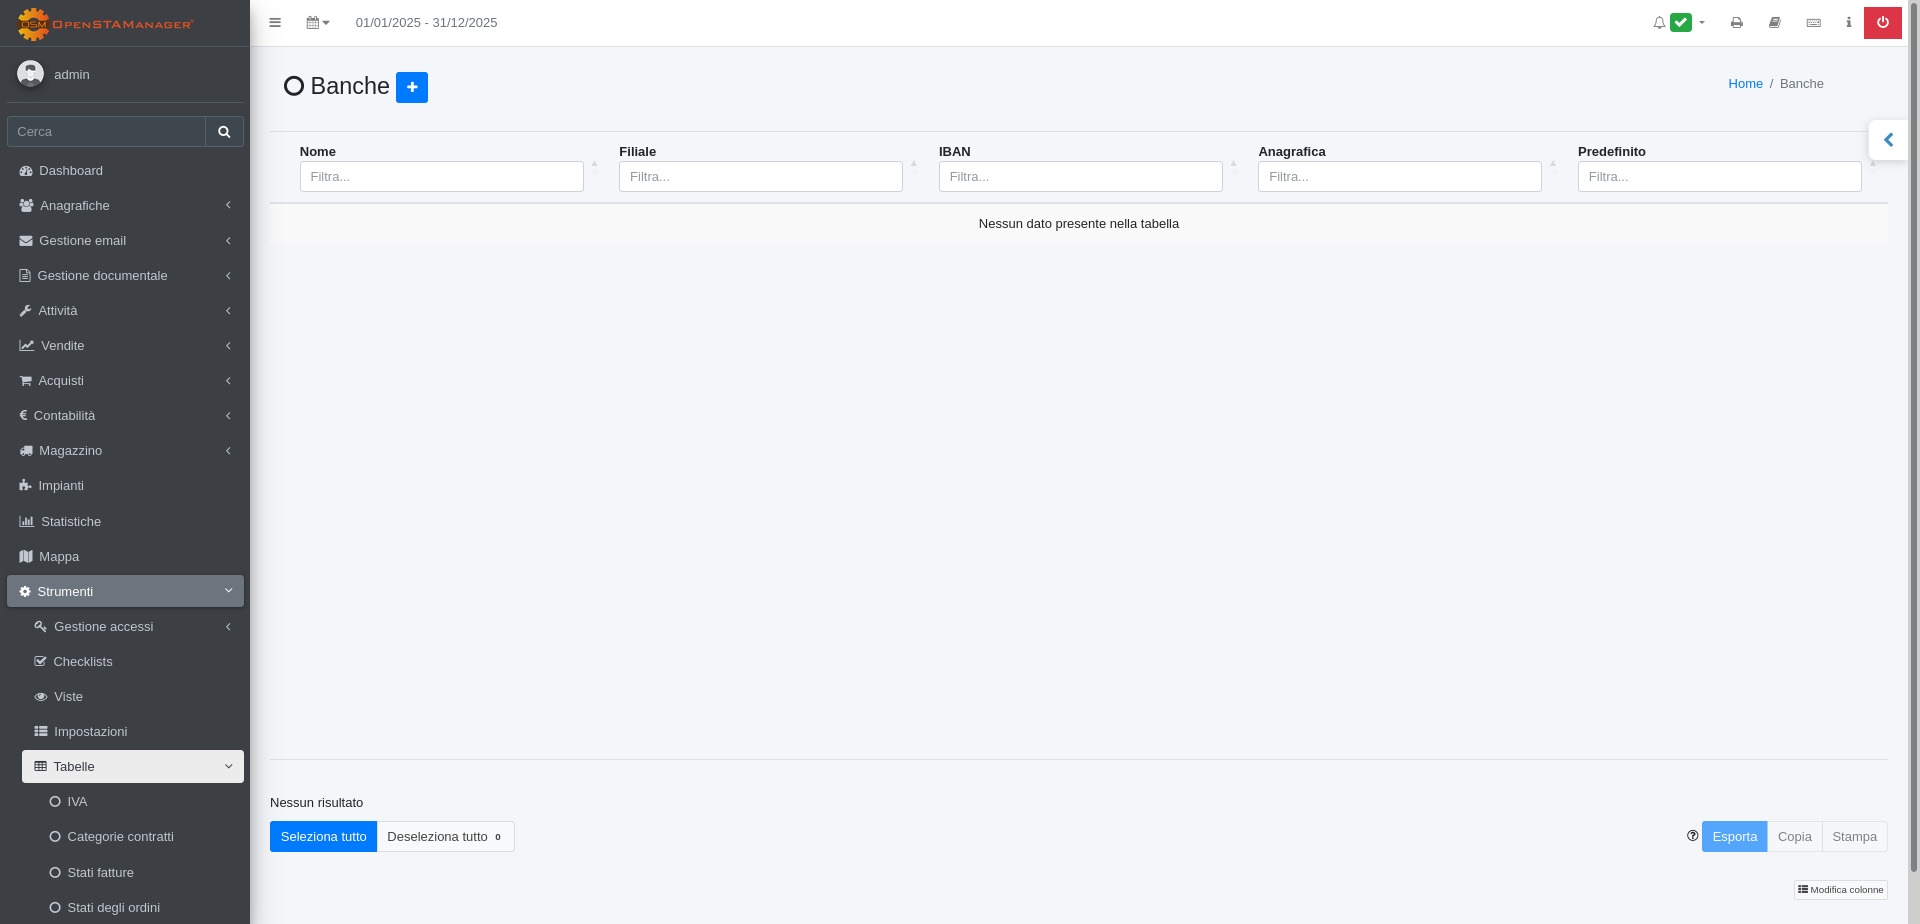Open the info icon in top bar
Screen dimensions: 1920x924
(x=1848, y=23)
